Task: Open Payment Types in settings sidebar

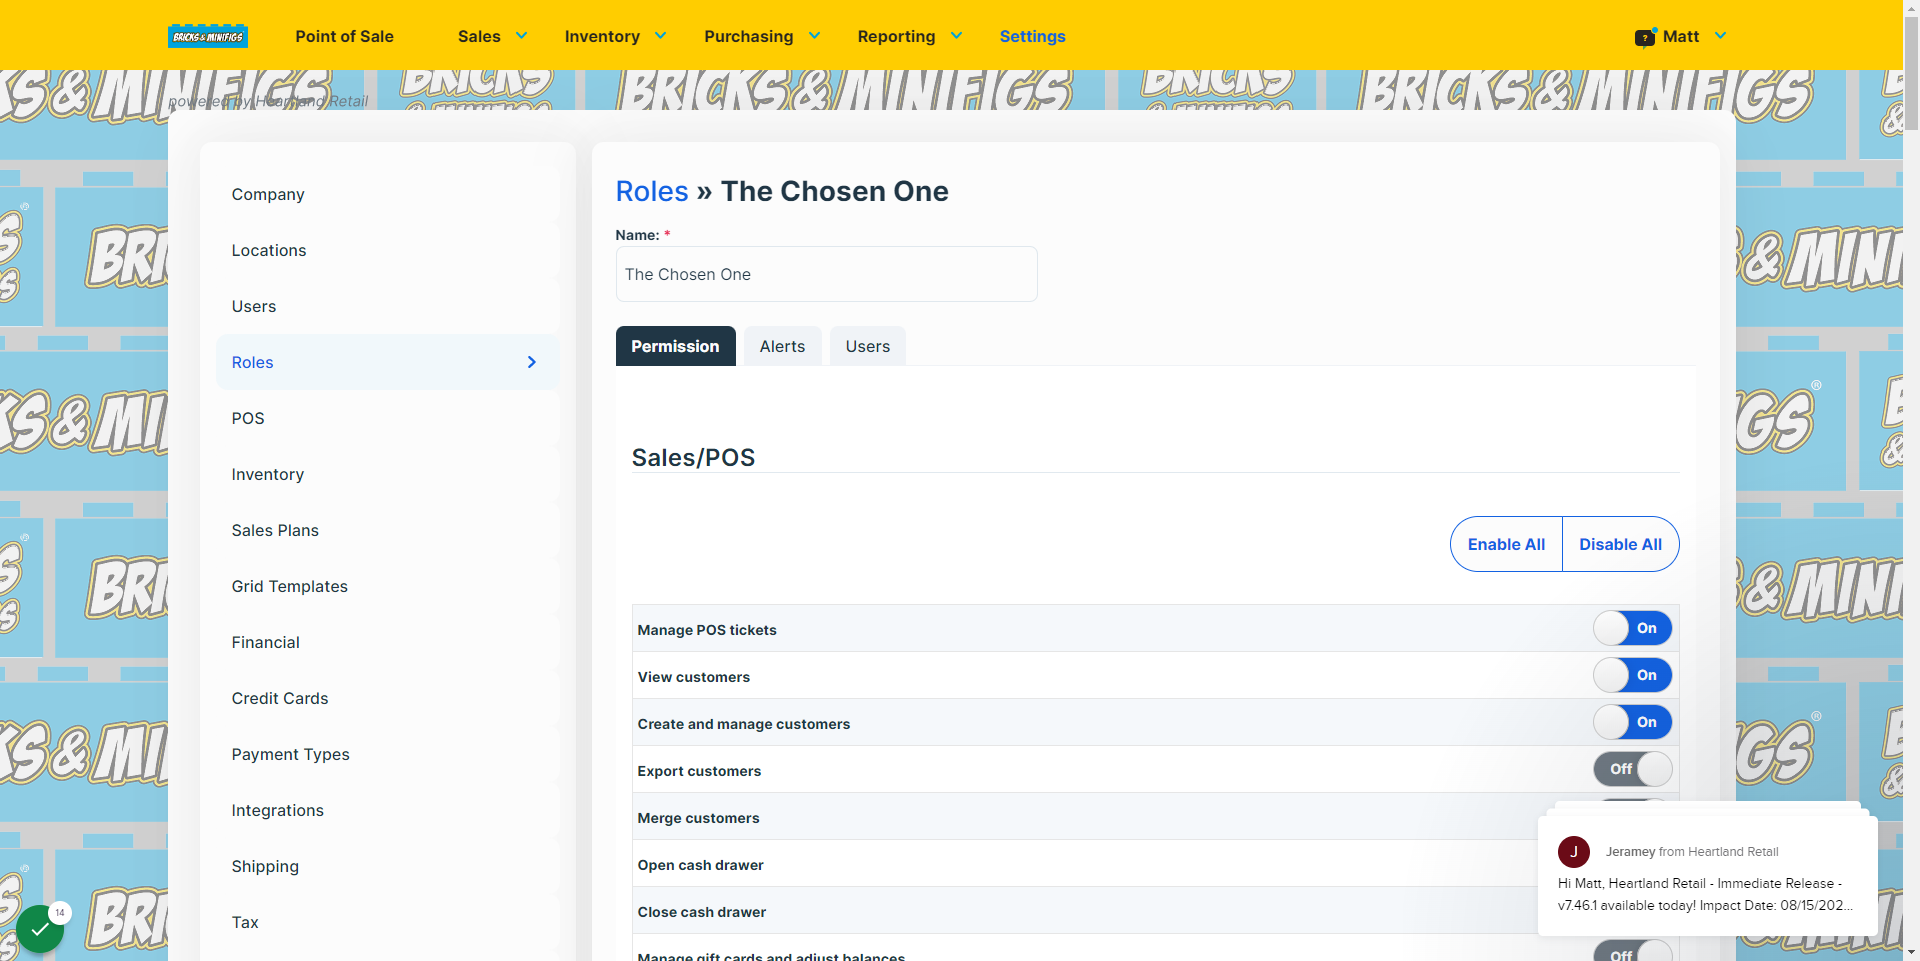Action: 291,754
